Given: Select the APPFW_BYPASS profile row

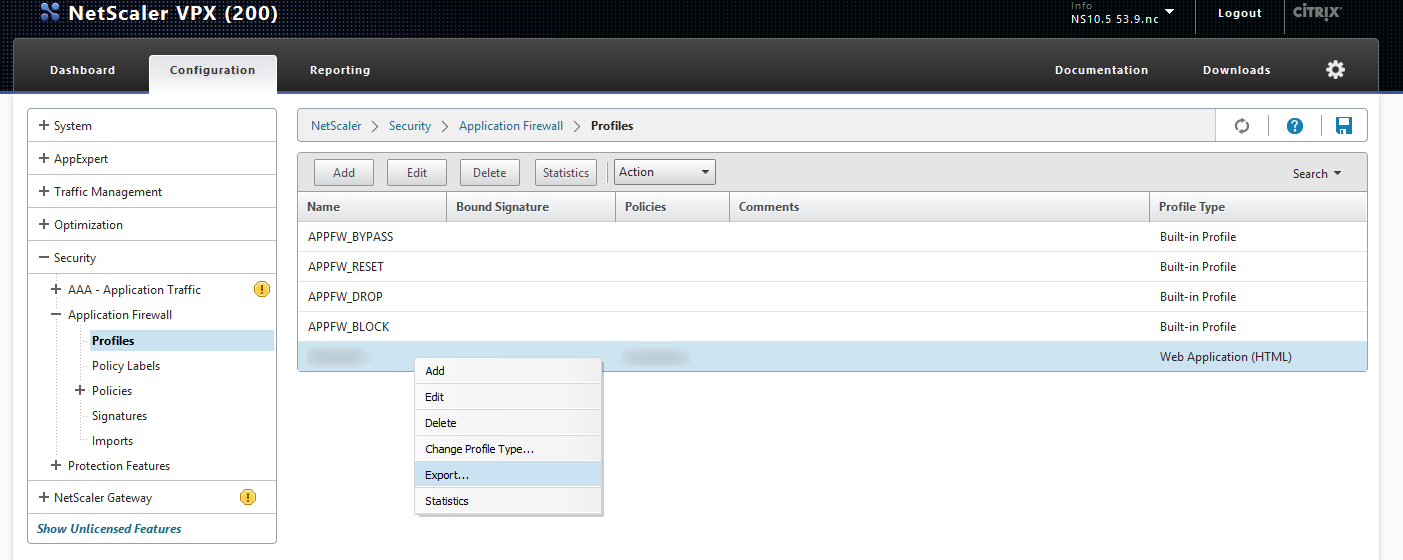Looking at the screenshot, I should click(832, 237).
